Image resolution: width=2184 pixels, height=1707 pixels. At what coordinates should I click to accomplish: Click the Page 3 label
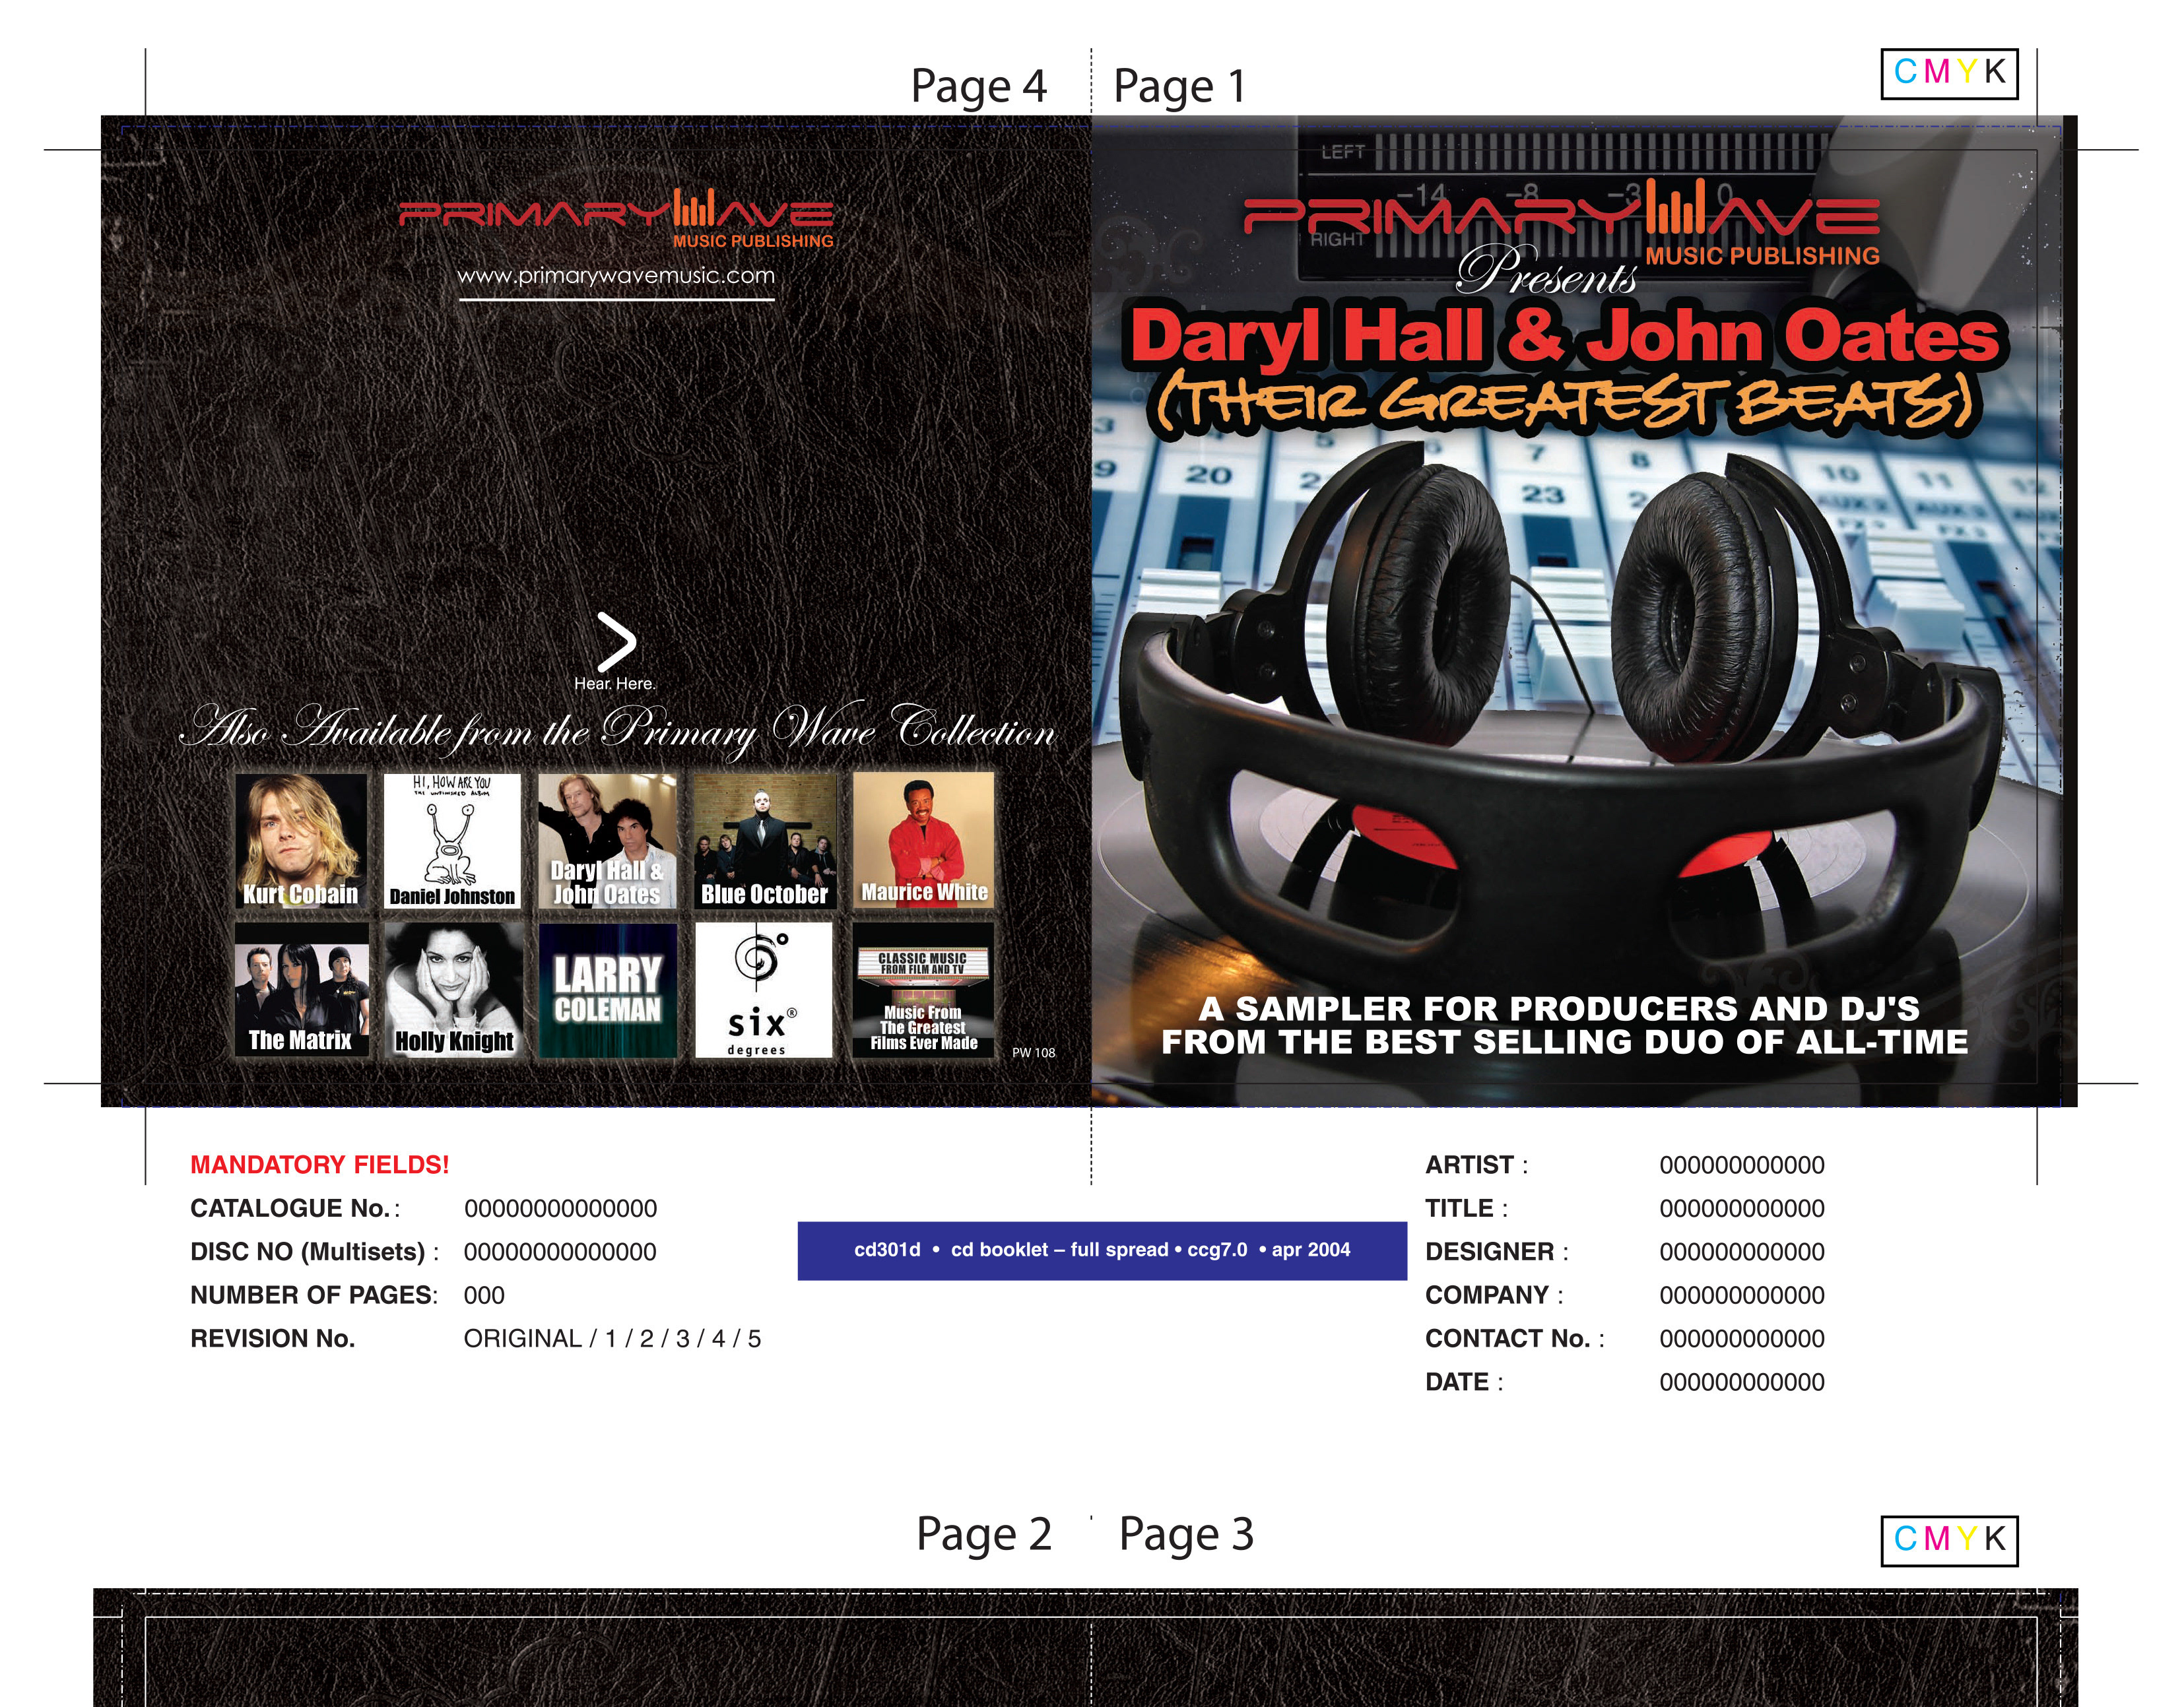click(1186, 1534)
